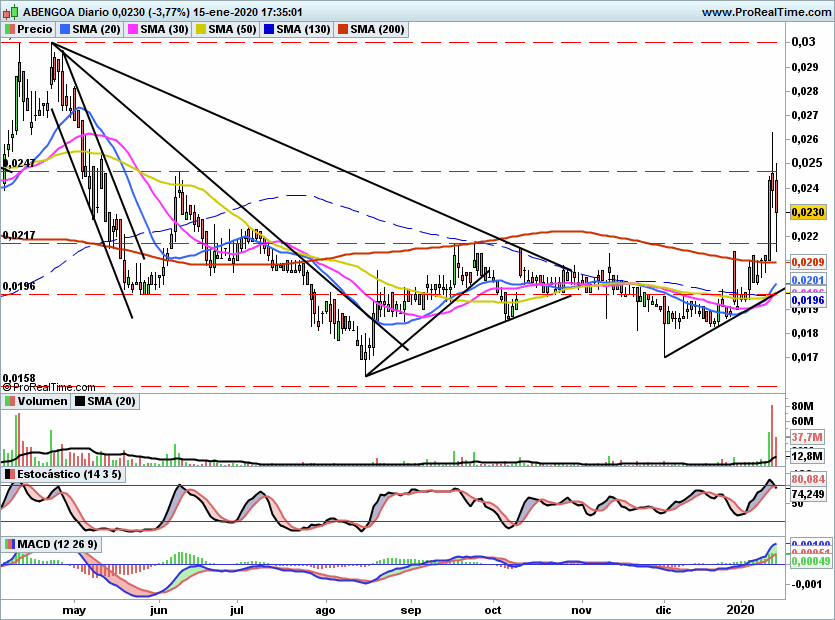Select the magenta SMA (30) color swatch

tap(133, 29)
